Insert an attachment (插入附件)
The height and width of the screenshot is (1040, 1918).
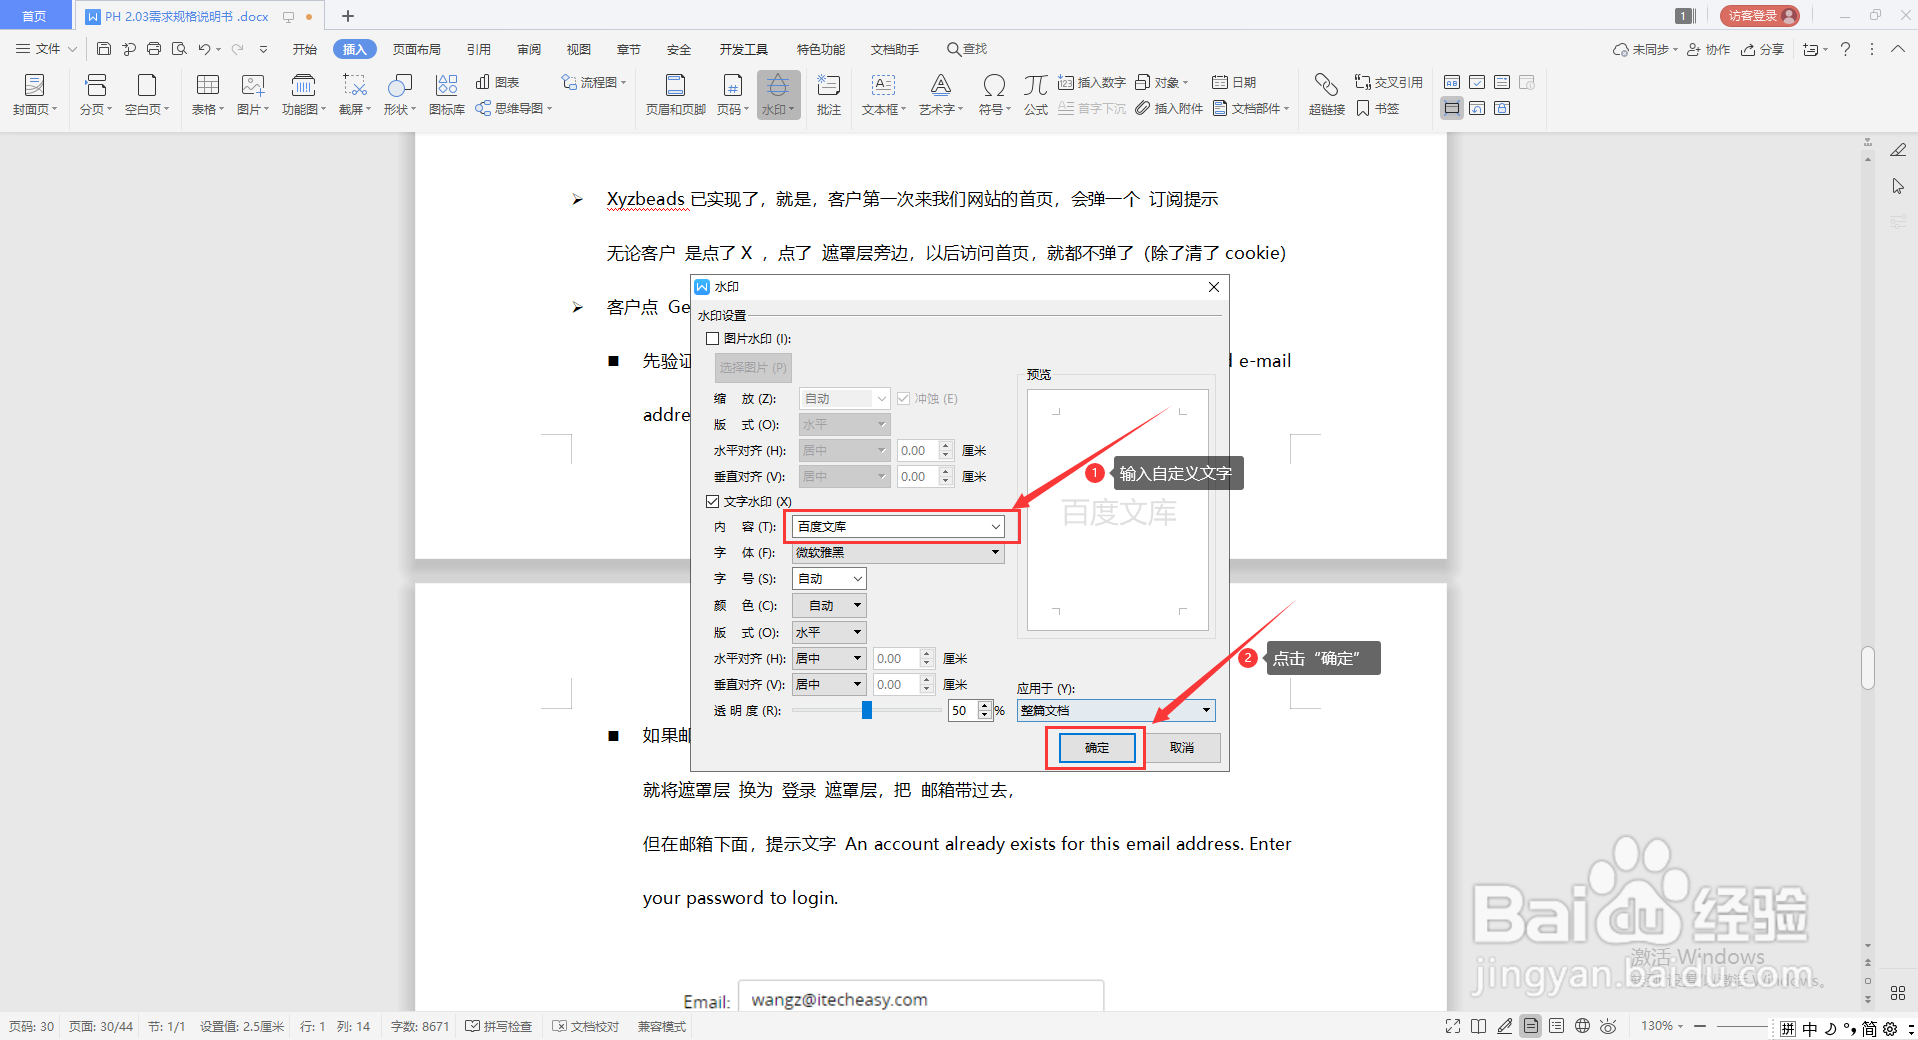1169,108
